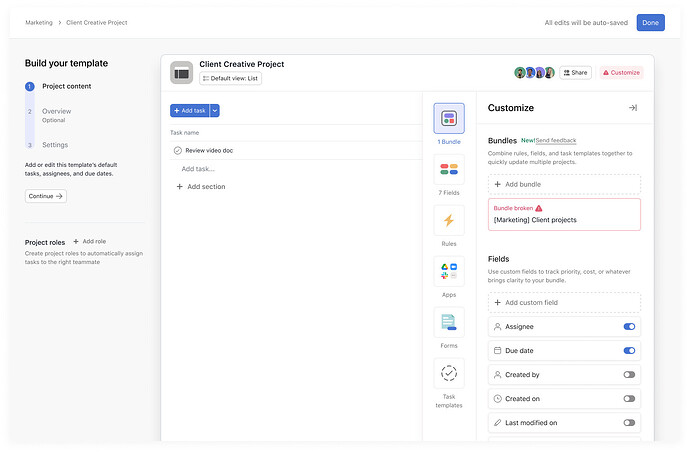Viewport: 690px width, 452px height.
Task: Click the Send feedback link
Action: 556,140
